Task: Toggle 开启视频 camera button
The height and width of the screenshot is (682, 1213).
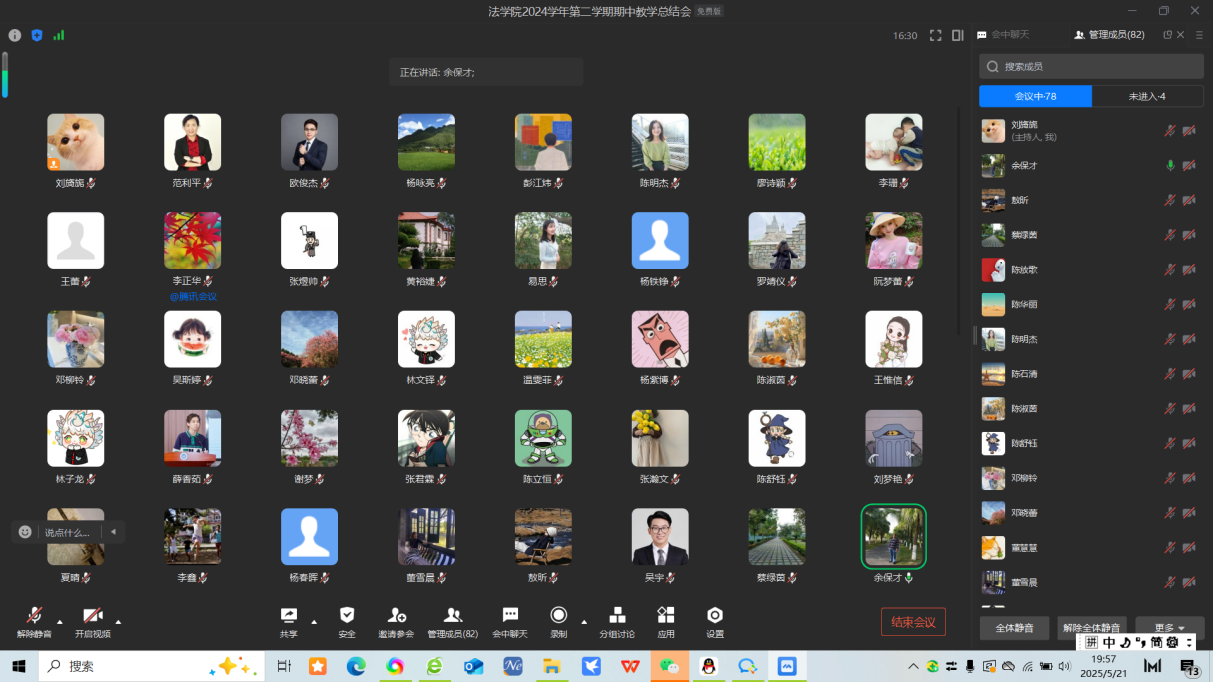Action: (x=92, y=616)
